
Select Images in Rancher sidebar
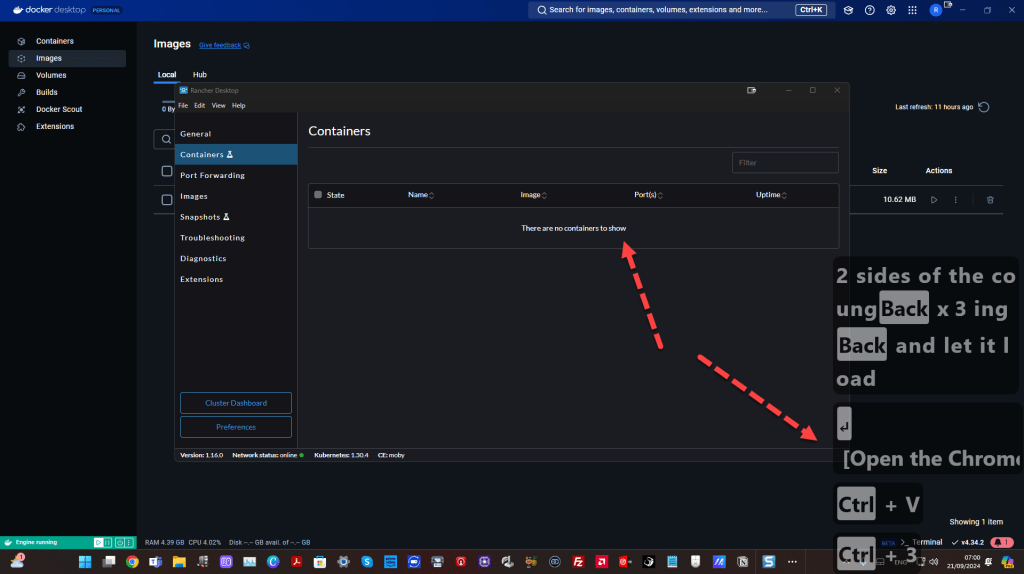(x=236, y=196)
